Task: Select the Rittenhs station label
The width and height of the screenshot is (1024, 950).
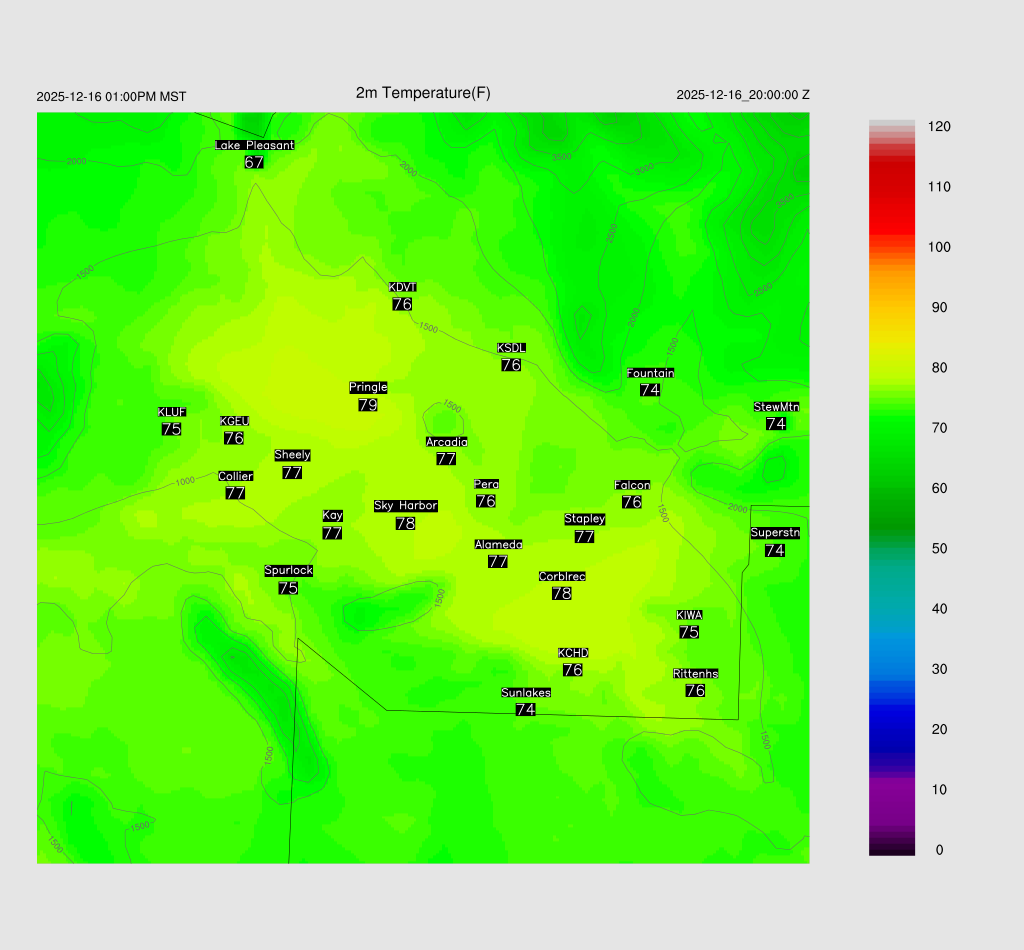Action: click(x=696, y=673)
